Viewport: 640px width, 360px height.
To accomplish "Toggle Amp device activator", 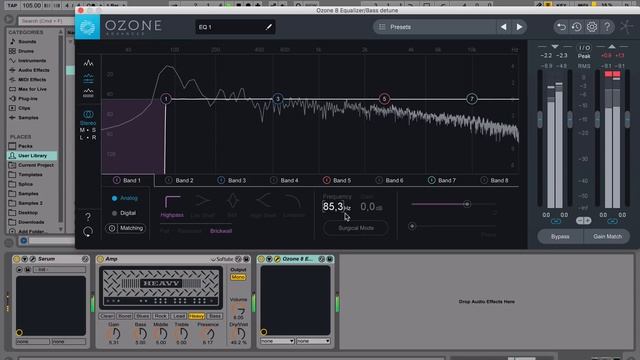I will [x=100, y=259].
